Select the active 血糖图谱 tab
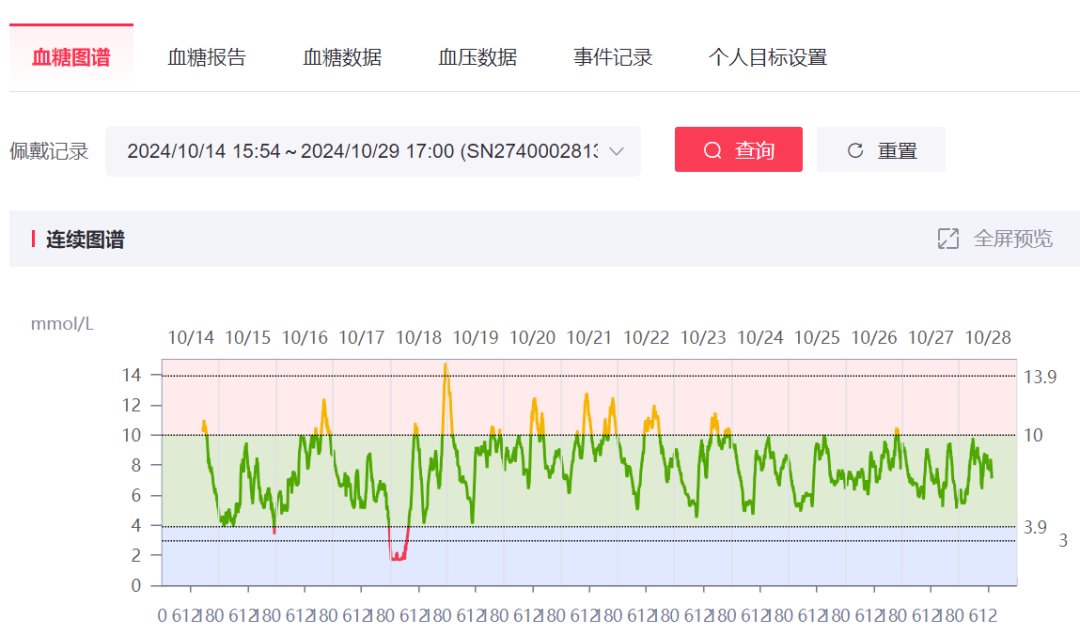Screen dimensions: 1080x635 pyautogui.click(x=70, y=57)
